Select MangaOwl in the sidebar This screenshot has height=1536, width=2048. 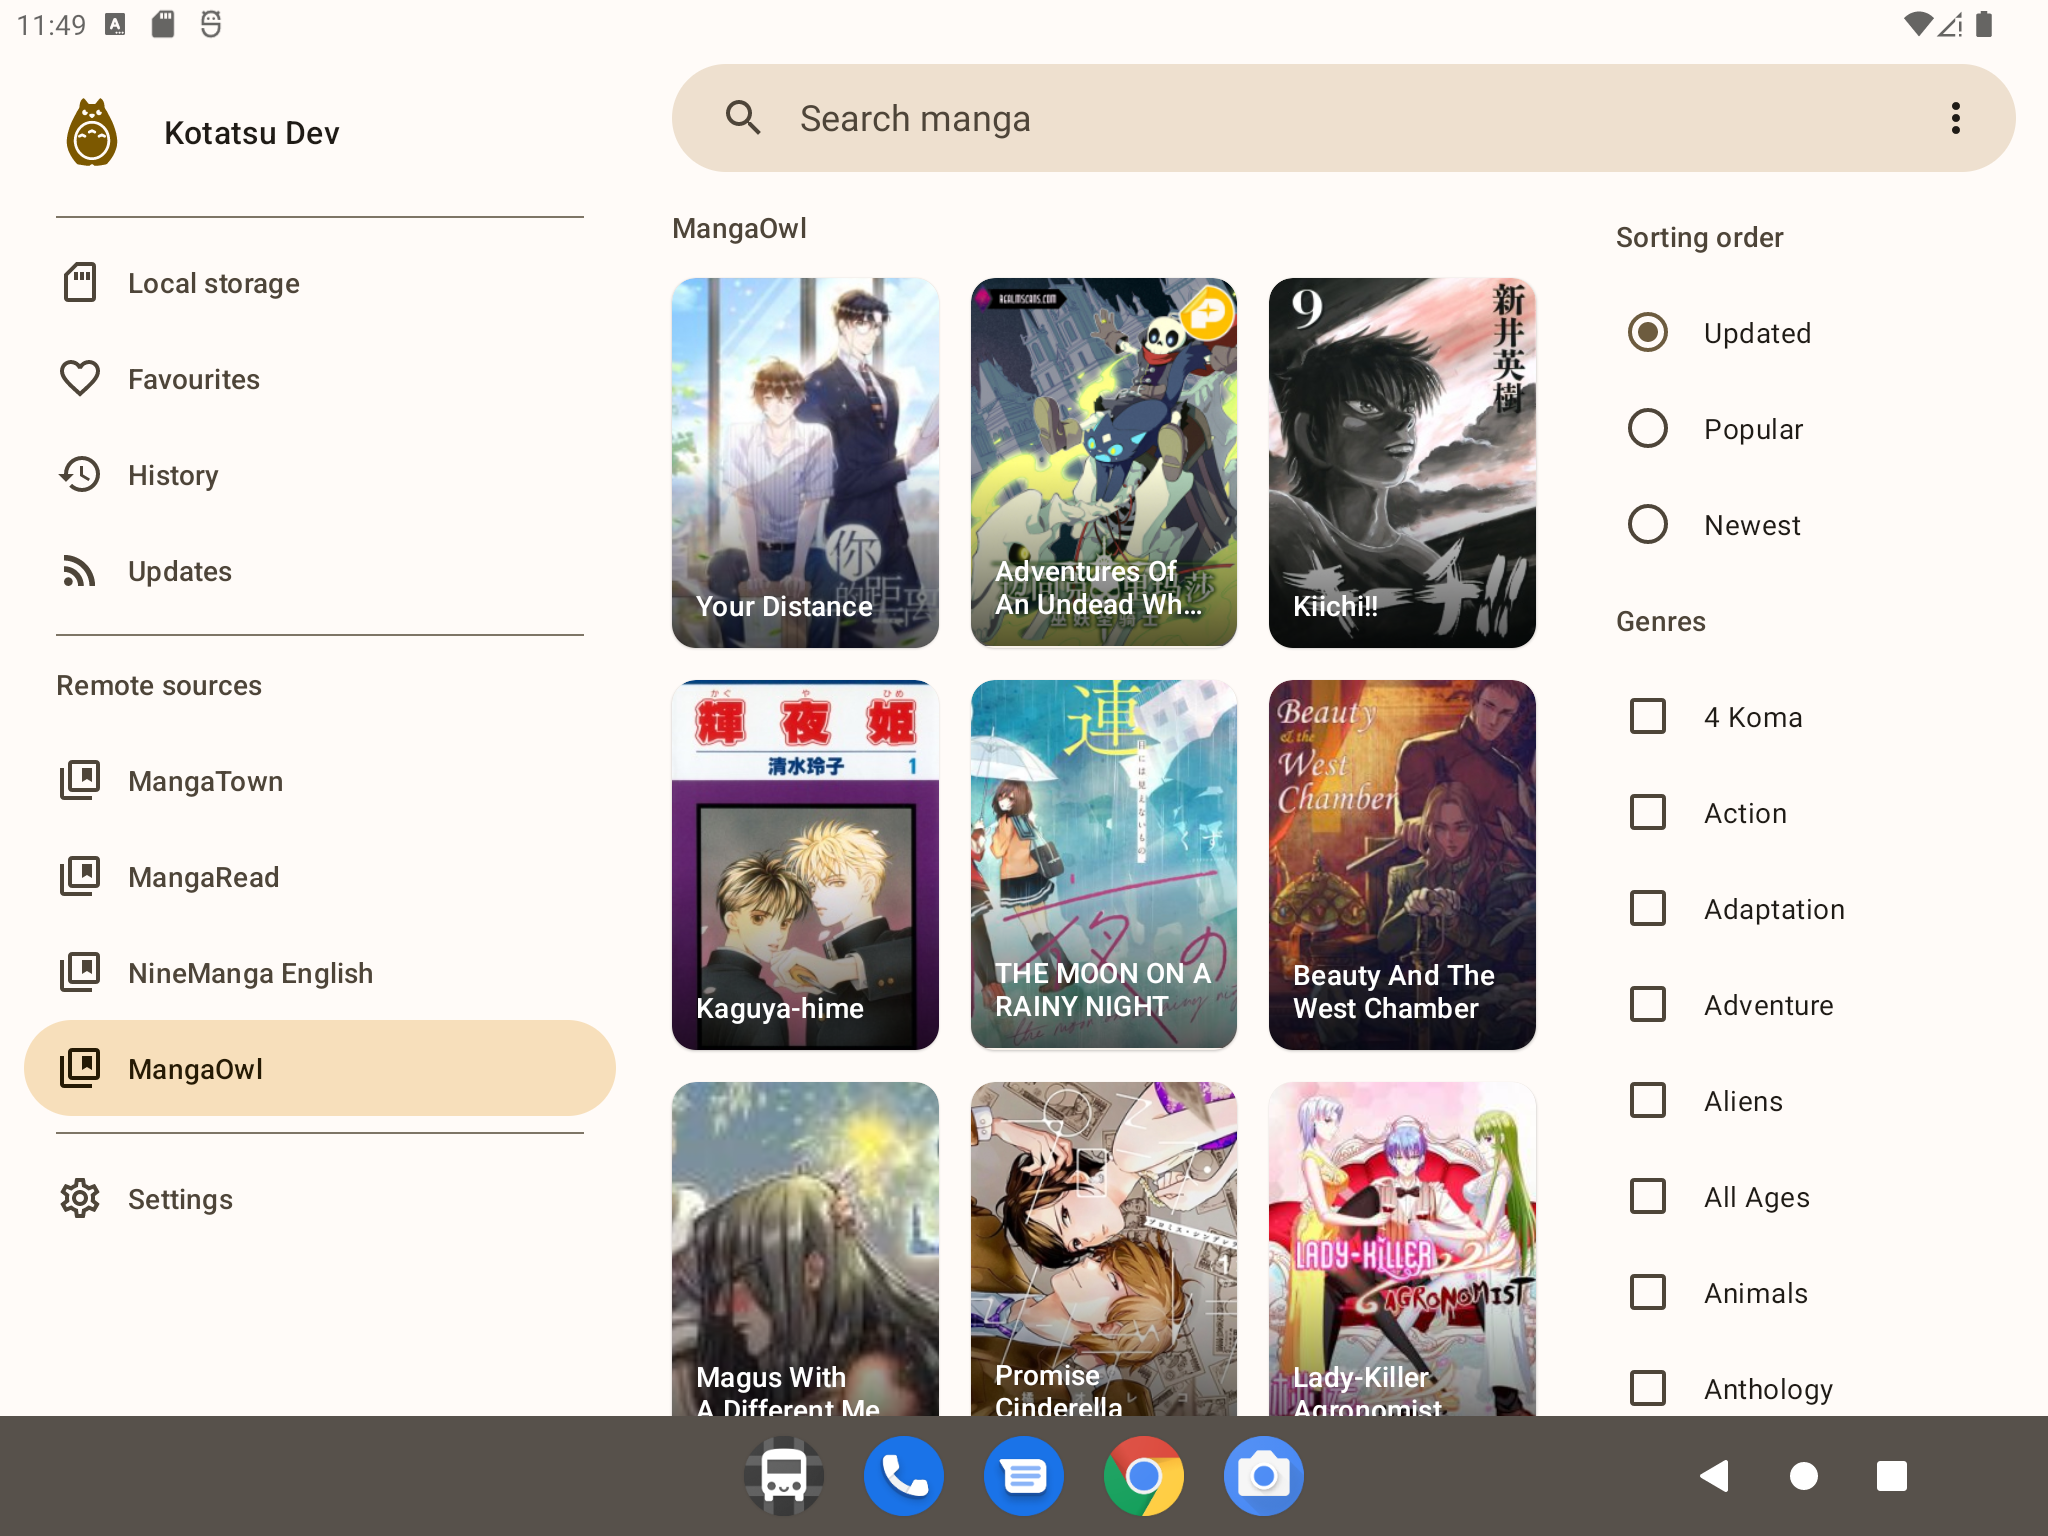pos(320,1068)
